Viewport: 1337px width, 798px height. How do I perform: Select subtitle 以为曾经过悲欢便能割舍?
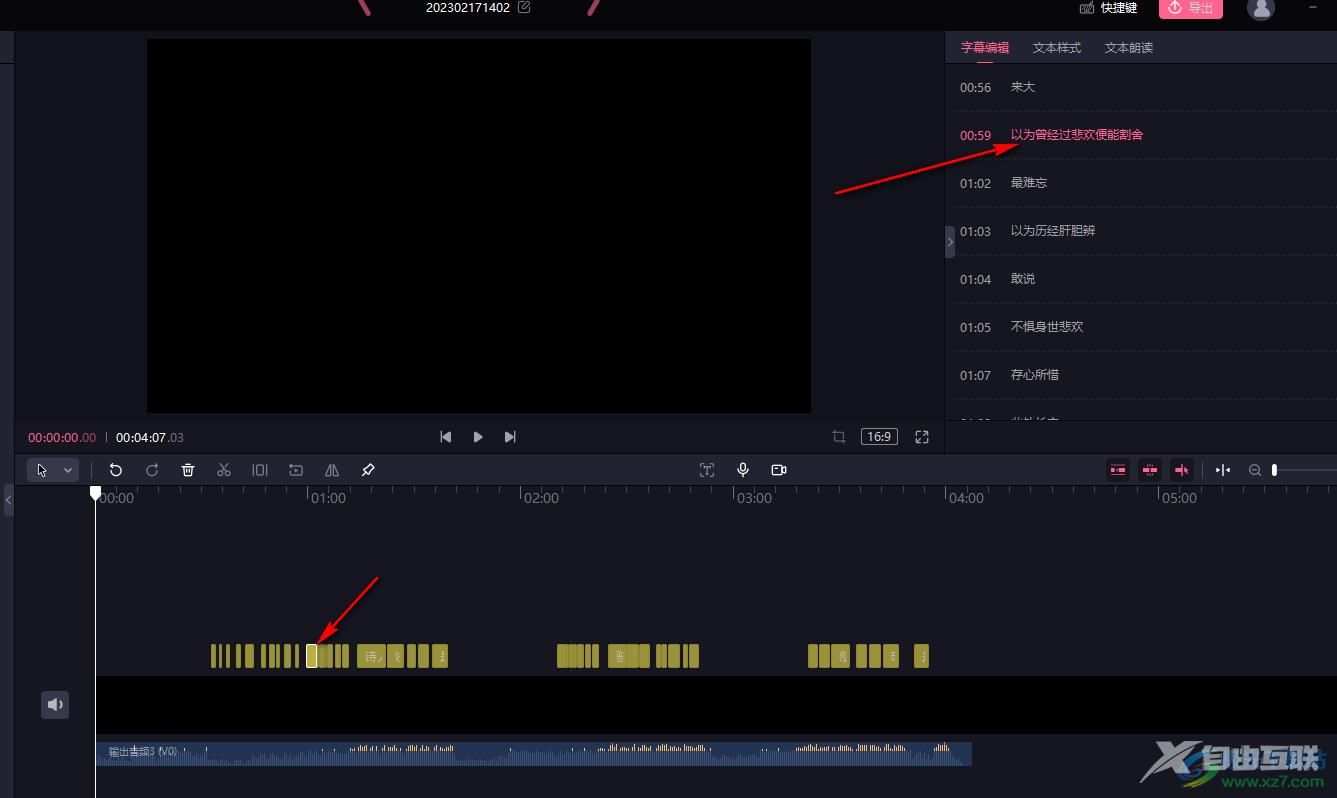coord(1077,135)
